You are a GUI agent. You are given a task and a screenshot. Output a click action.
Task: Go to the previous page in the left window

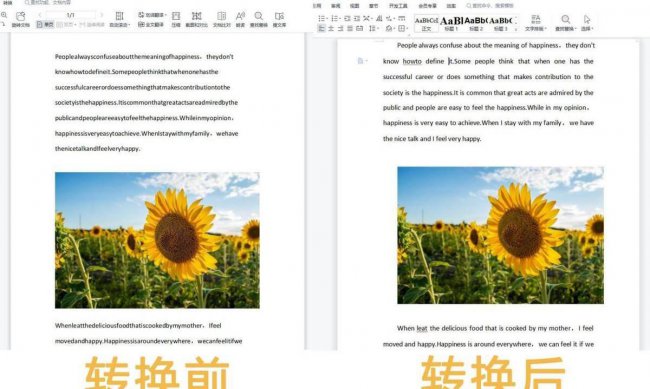click(x=40, y=15)
